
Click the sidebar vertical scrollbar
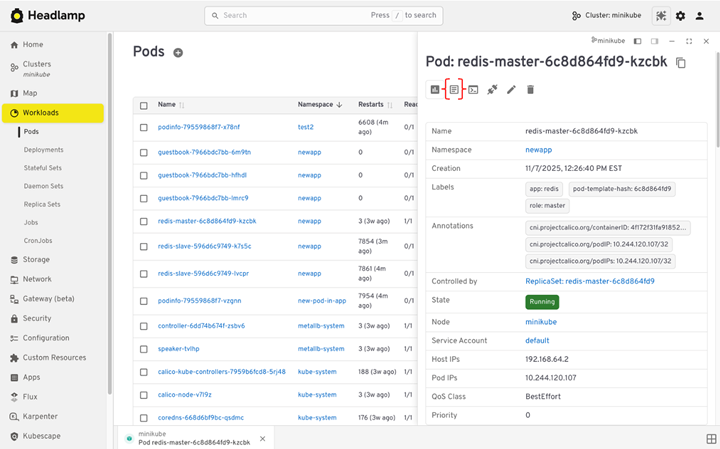(109, 213)
